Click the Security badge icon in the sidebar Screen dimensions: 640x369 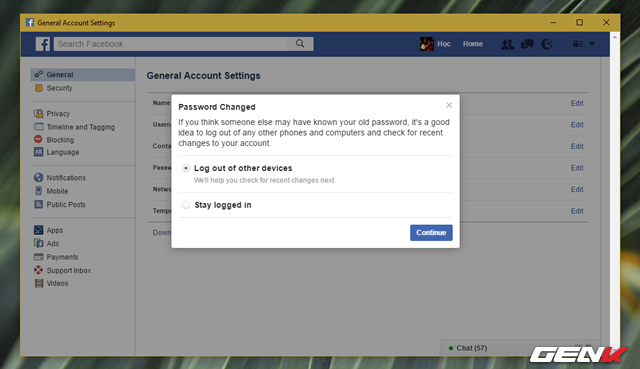coord(39,88)
